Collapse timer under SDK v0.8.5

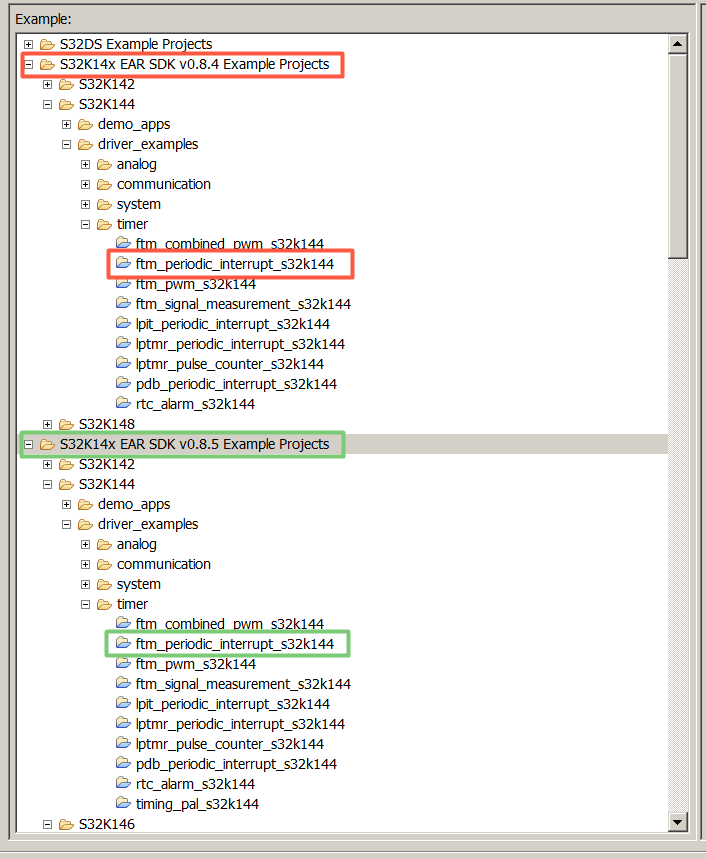(85, 605)
